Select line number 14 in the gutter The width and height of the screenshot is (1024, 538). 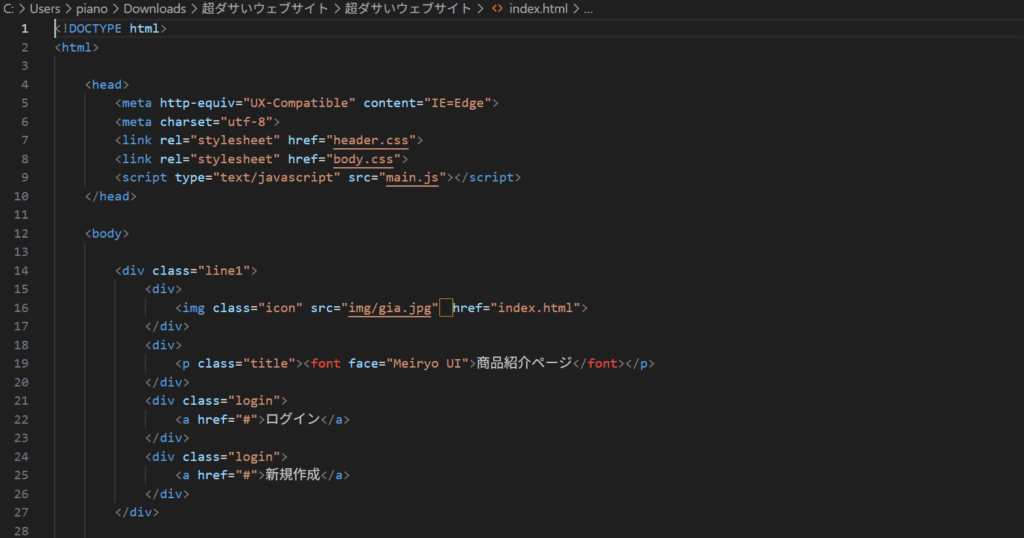click(21, 270)
